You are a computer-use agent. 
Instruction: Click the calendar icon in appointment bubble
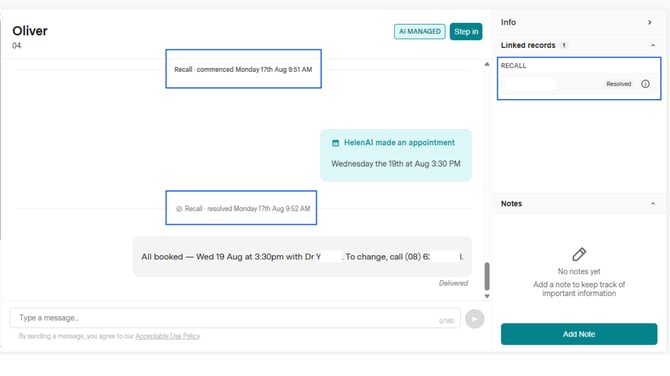click(335, 143)
